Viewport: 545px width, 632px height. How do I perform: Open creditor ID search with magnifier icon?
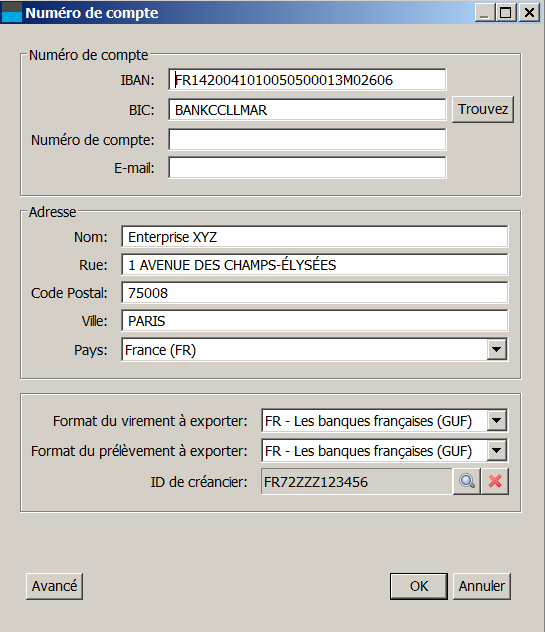click(467, 481)
